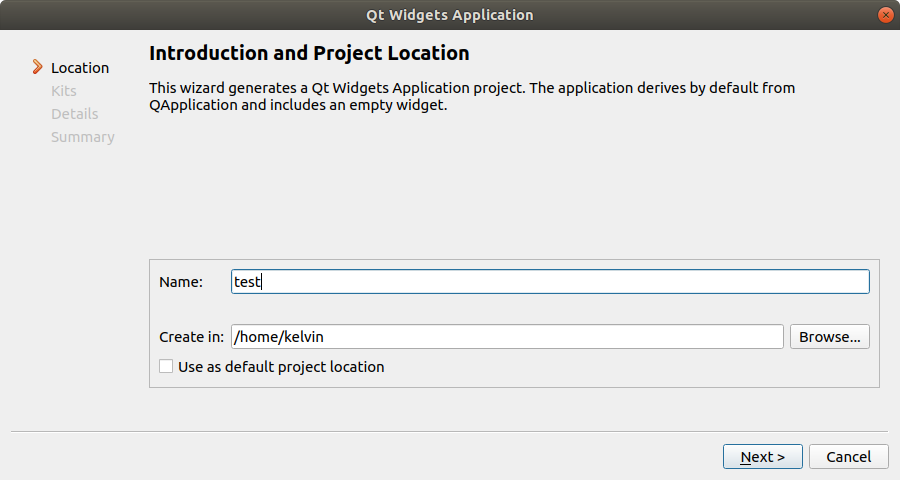Open the Summary wizard step
The width and height of the screenshot is (900, 480).
pos(83,137)
